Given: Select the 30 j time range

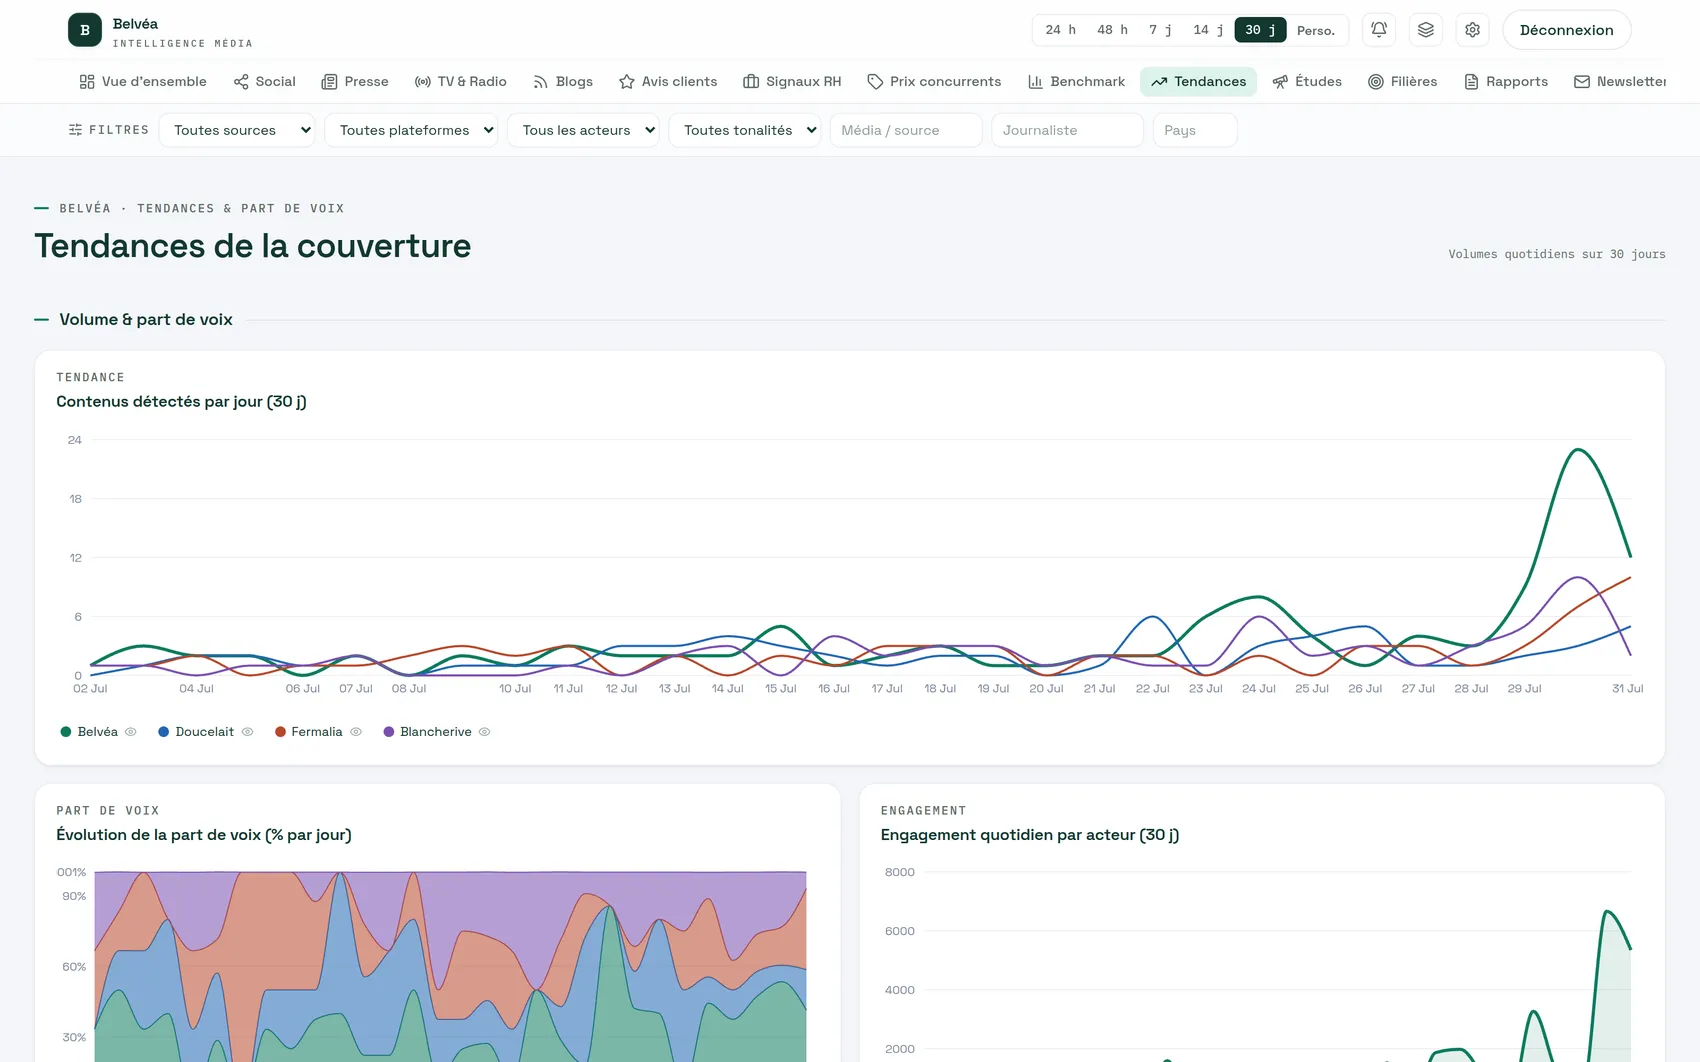Looking at the screenshot, I should pyautogui.click(x=1260, y=30).
